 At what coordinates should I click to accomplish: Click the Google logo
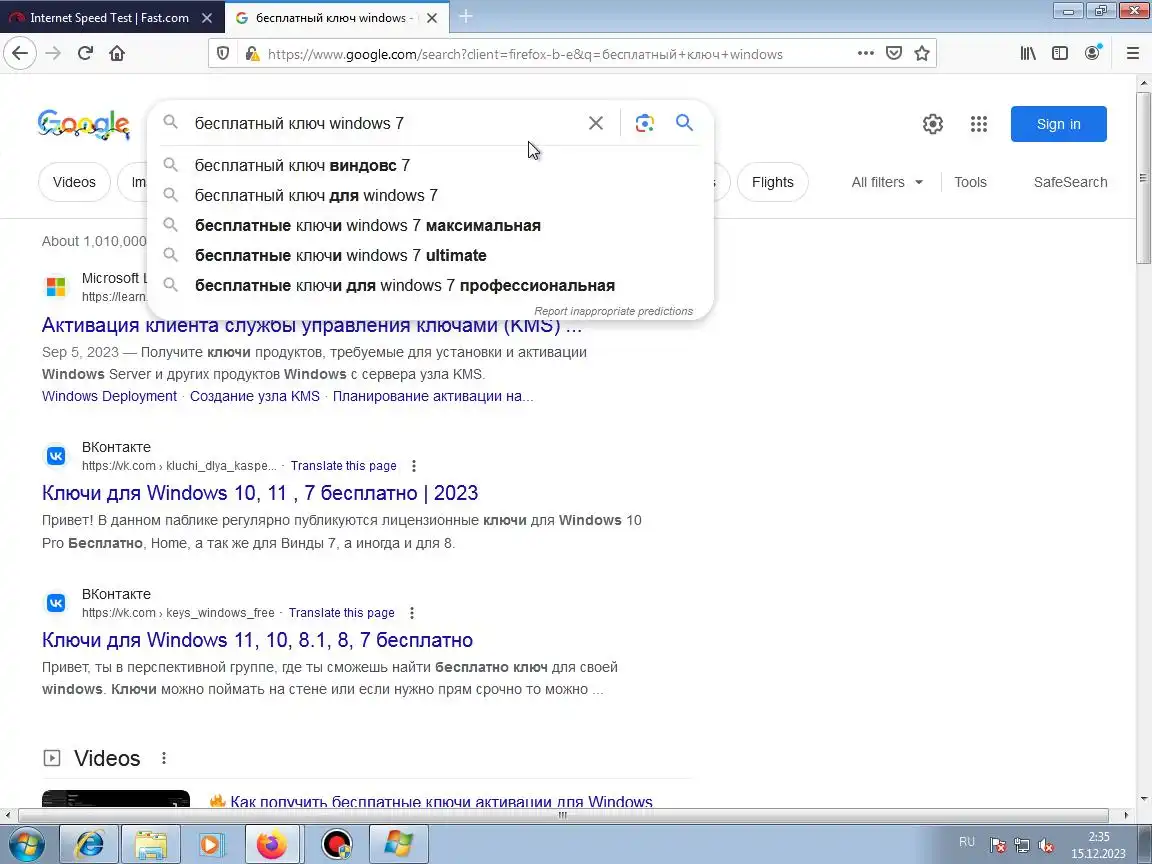click(84, 124)
